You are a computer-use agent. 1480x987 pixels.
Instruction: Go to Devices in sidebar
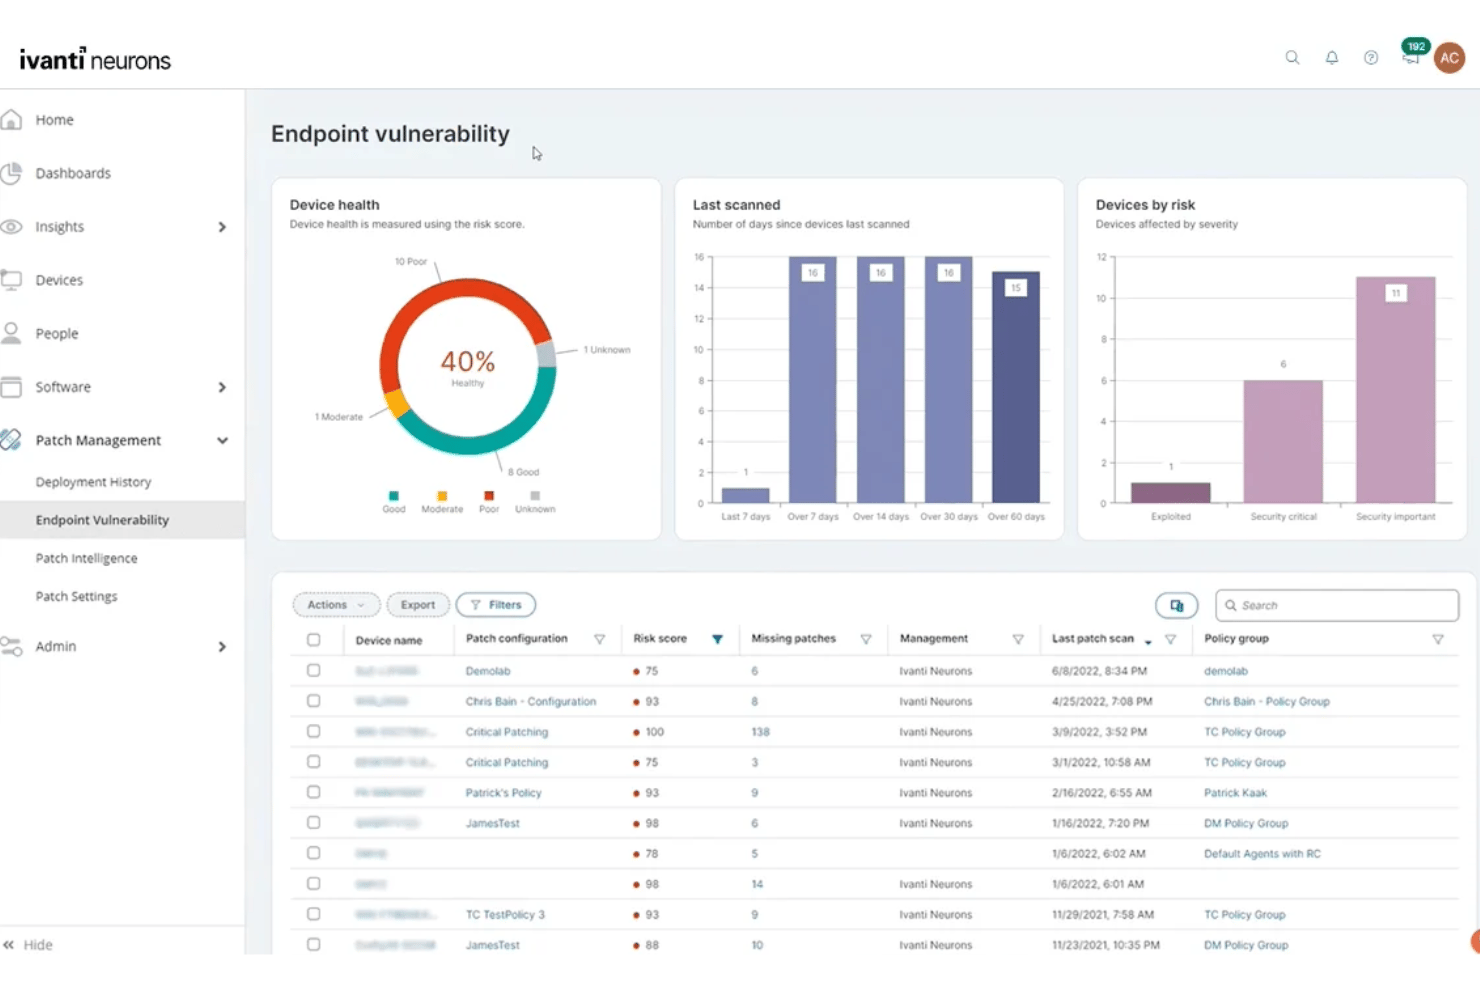point(59,280)
